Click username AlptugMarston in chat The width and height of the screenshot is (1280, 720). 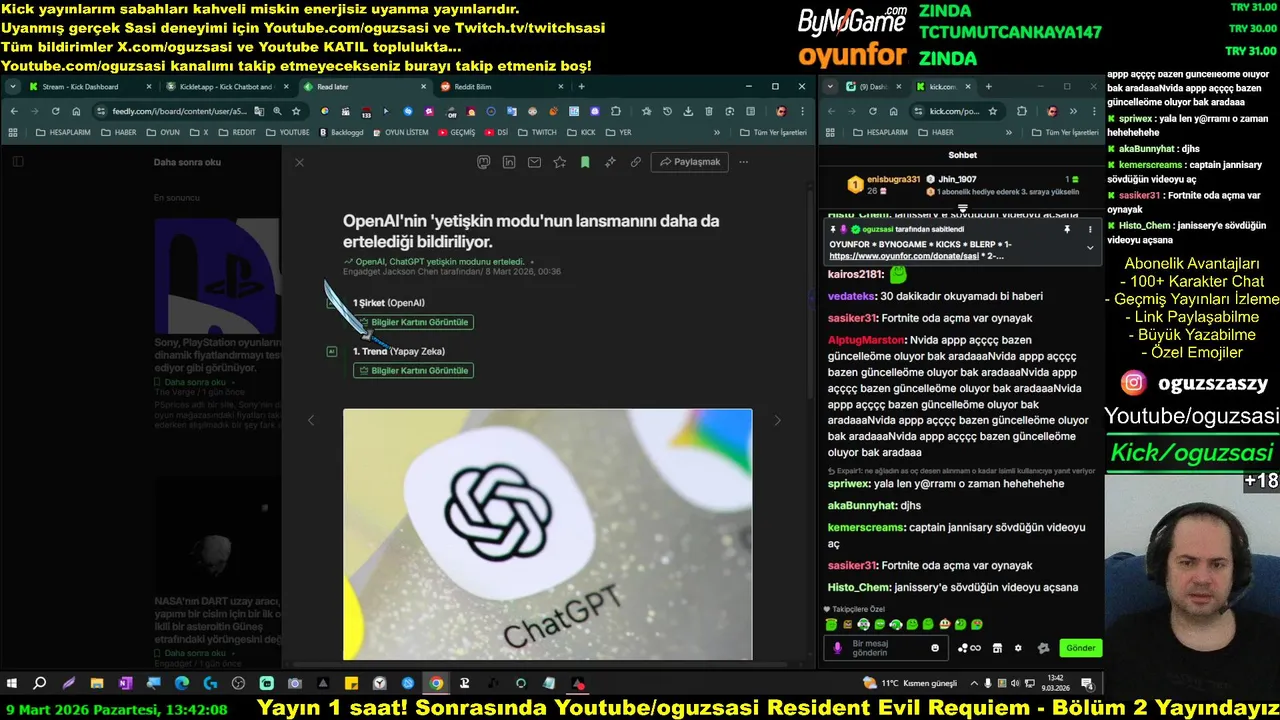866,340
